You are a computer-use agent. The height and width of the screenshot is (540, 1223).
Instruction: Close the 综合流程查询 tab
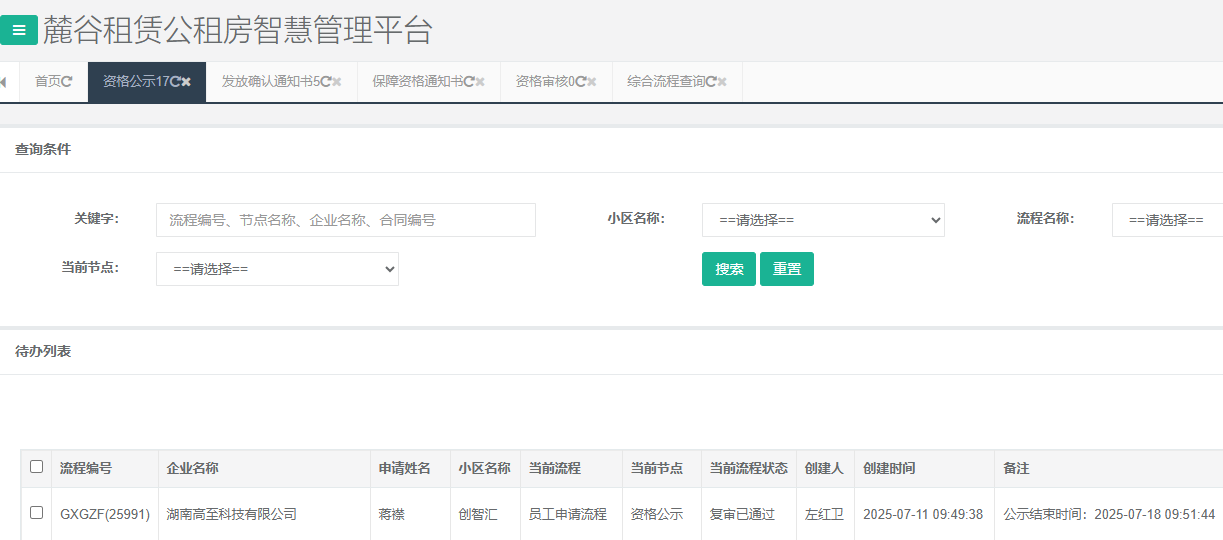pos(722,82)
